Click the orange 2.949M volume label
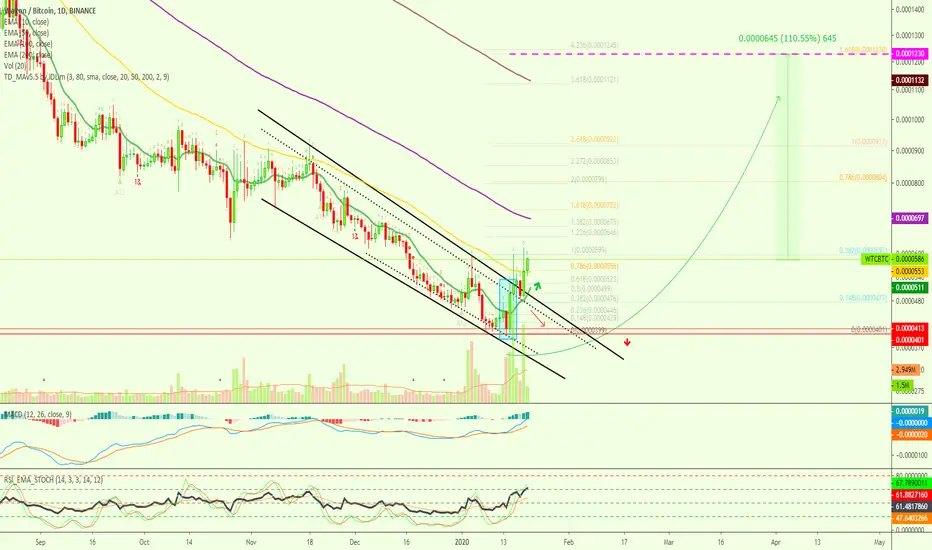Image resolution: width=932 pixels, height=550 pixels. pyautogui.click(x=906, y=370)
